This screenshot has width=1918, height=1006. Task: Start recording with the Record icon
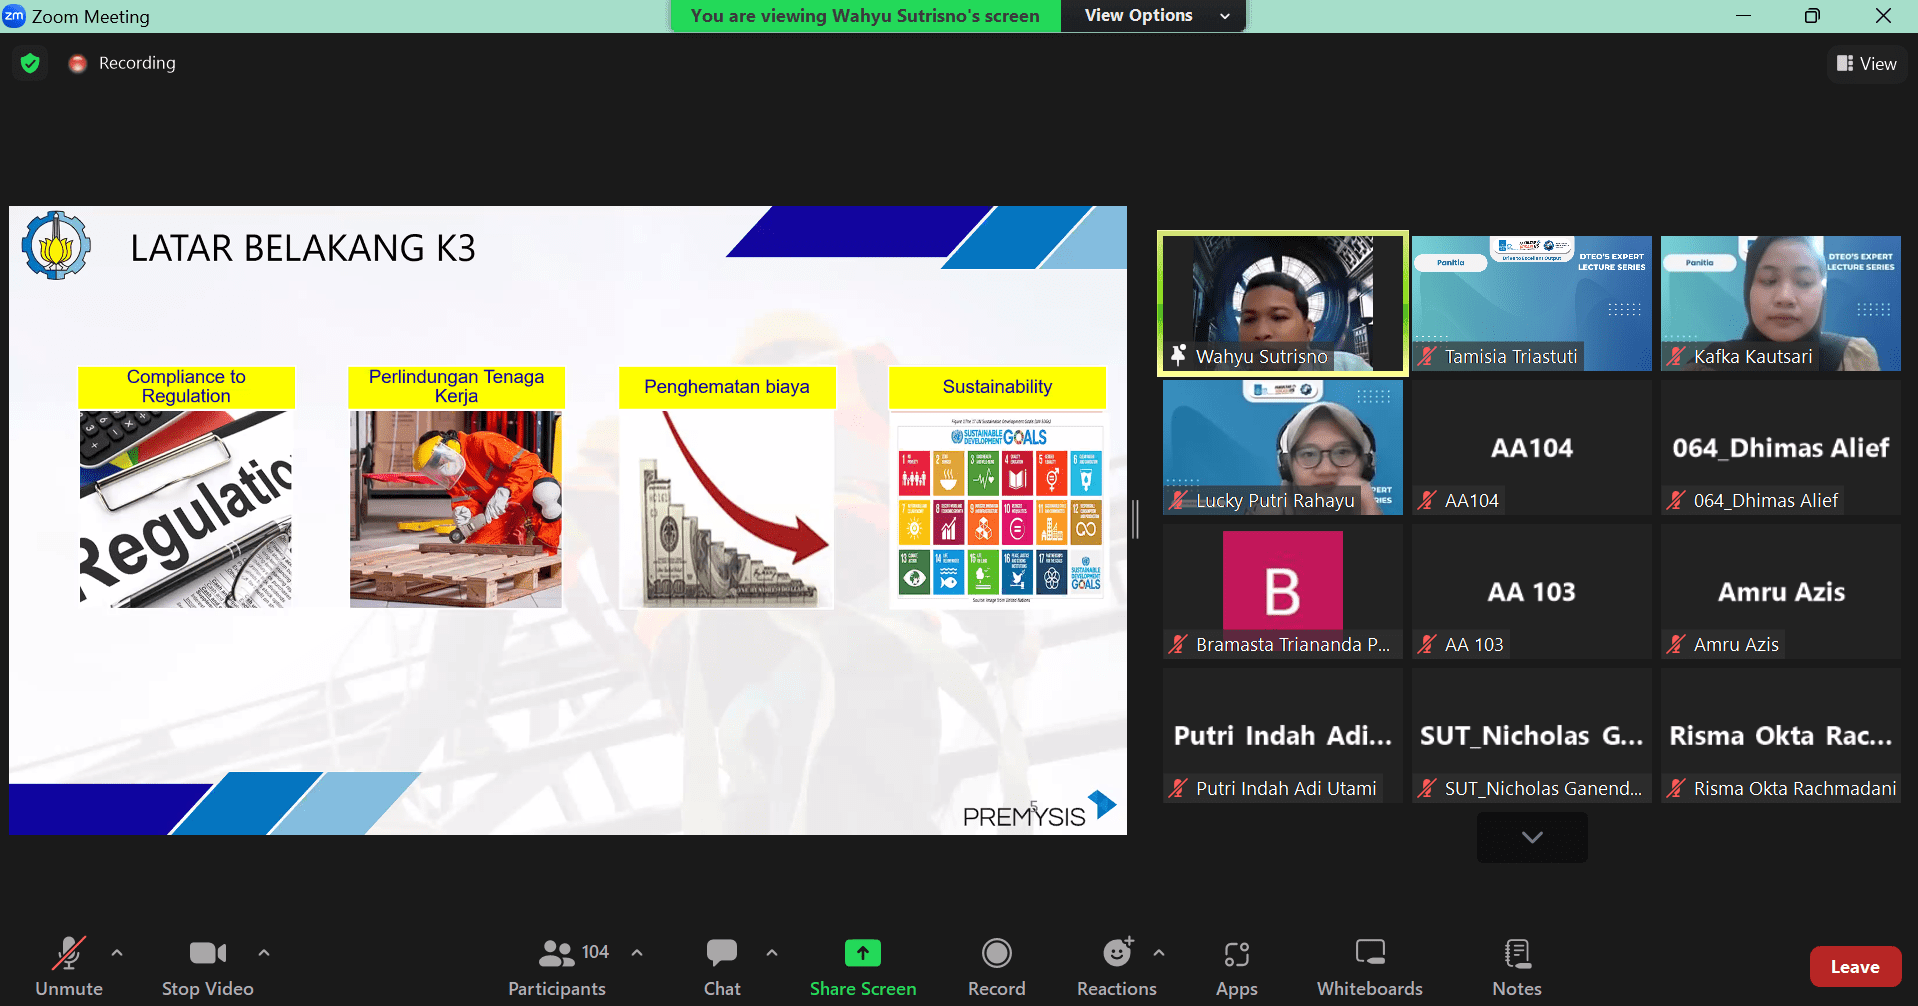(996, 953)
